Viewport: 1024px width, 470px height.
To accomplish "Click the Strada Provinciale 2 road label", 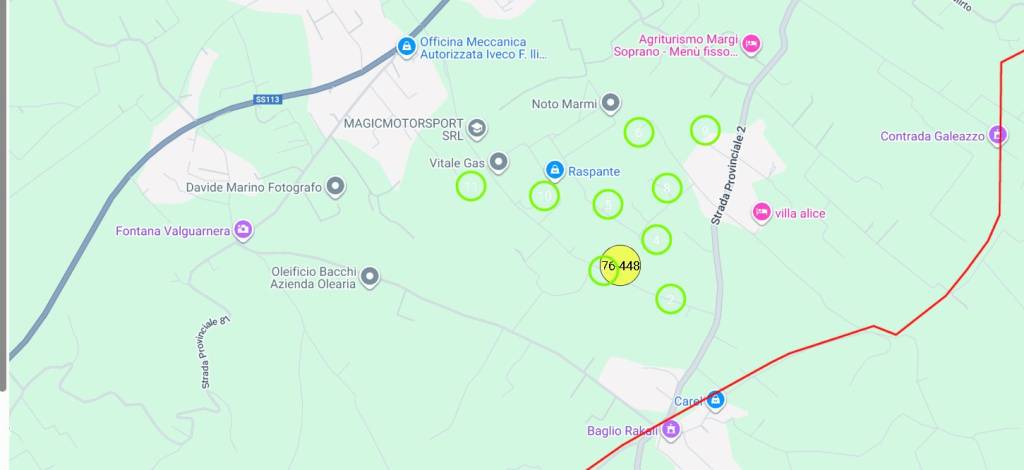I will tap(729, 175).
